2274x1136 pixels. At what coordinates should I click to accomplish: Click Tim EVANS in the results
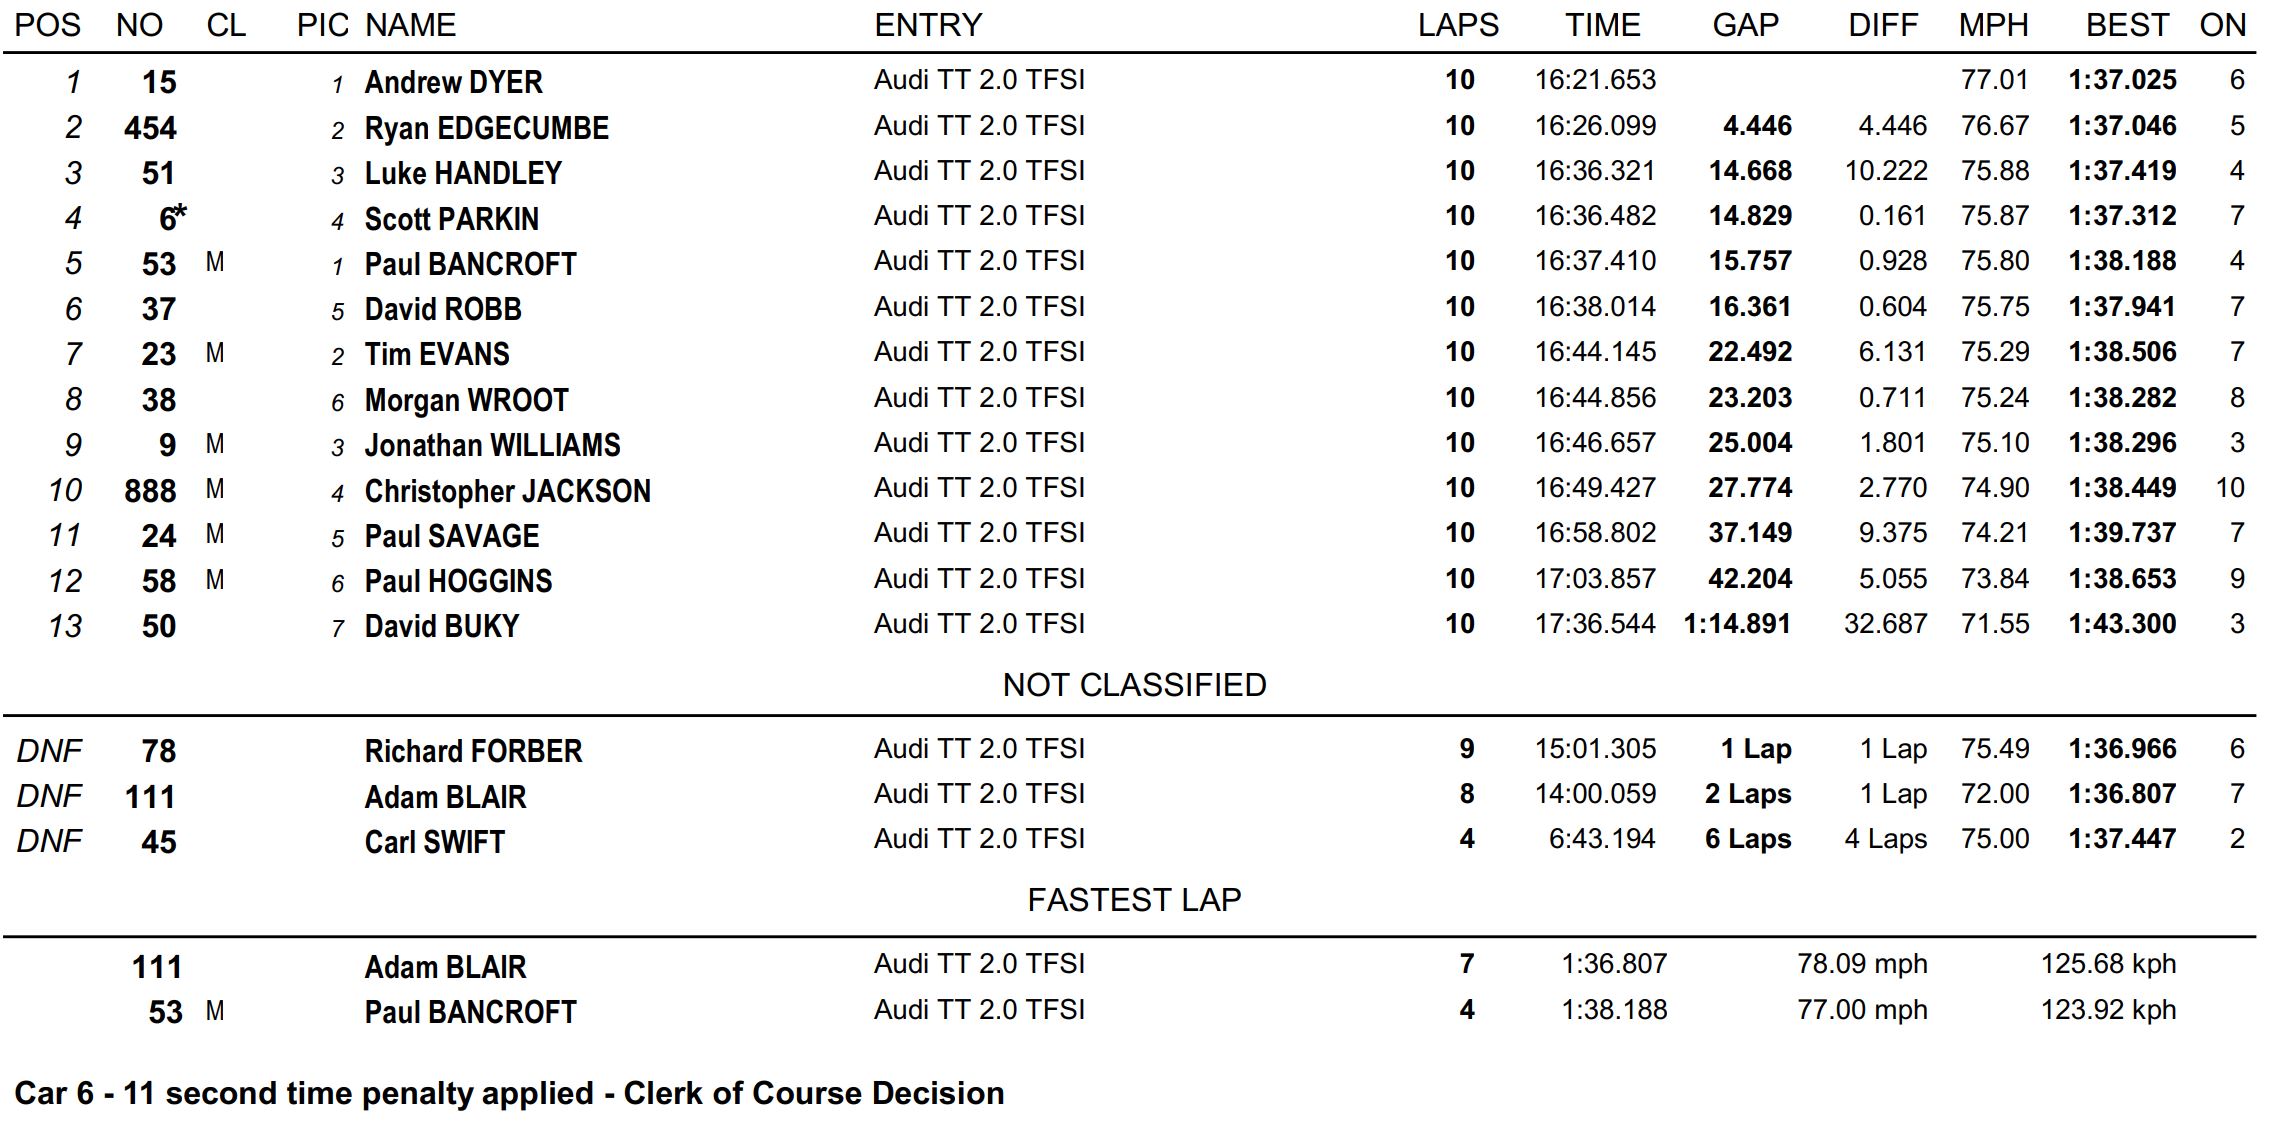[x=437, y=354]
